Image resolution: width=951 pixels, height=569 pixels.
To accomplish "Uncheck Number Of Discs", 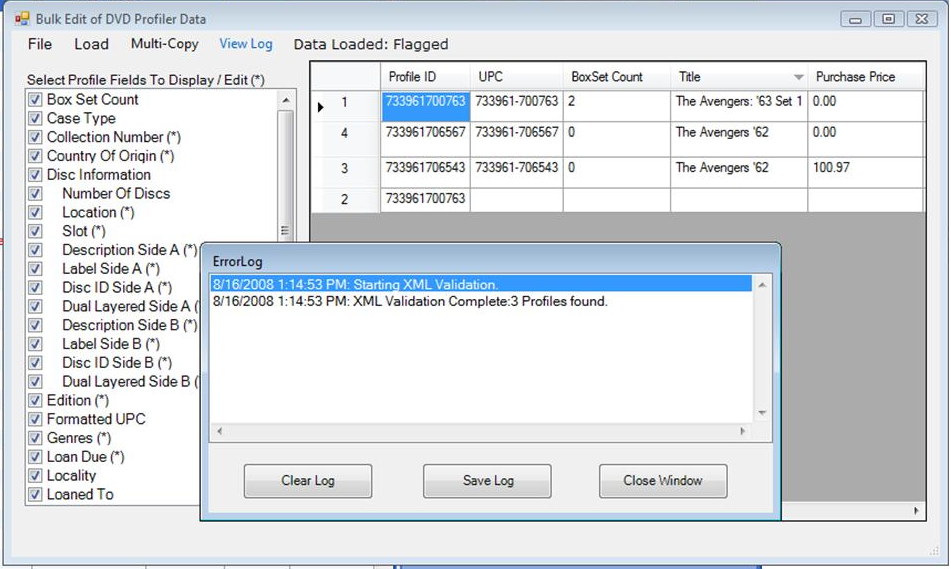I will click(x=35, y=194).
